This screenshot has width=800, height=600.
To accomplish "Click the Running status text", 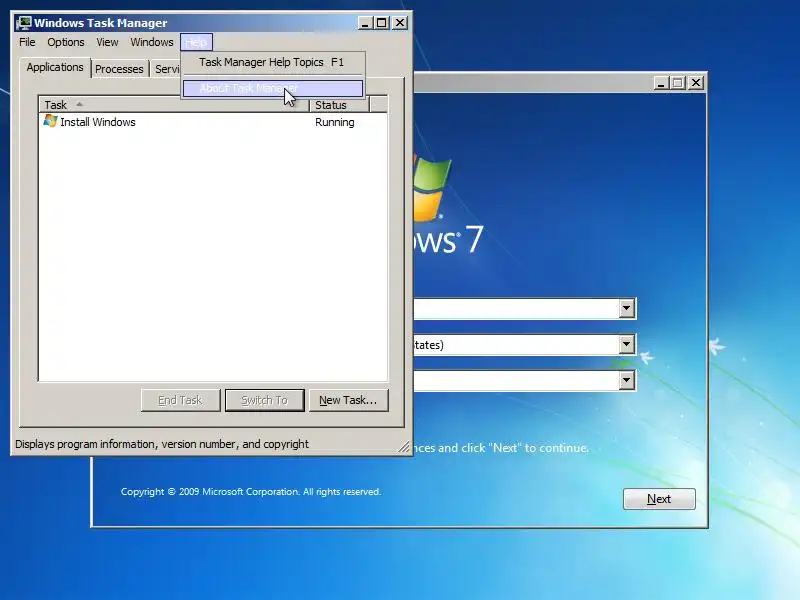I will (335, 122).
